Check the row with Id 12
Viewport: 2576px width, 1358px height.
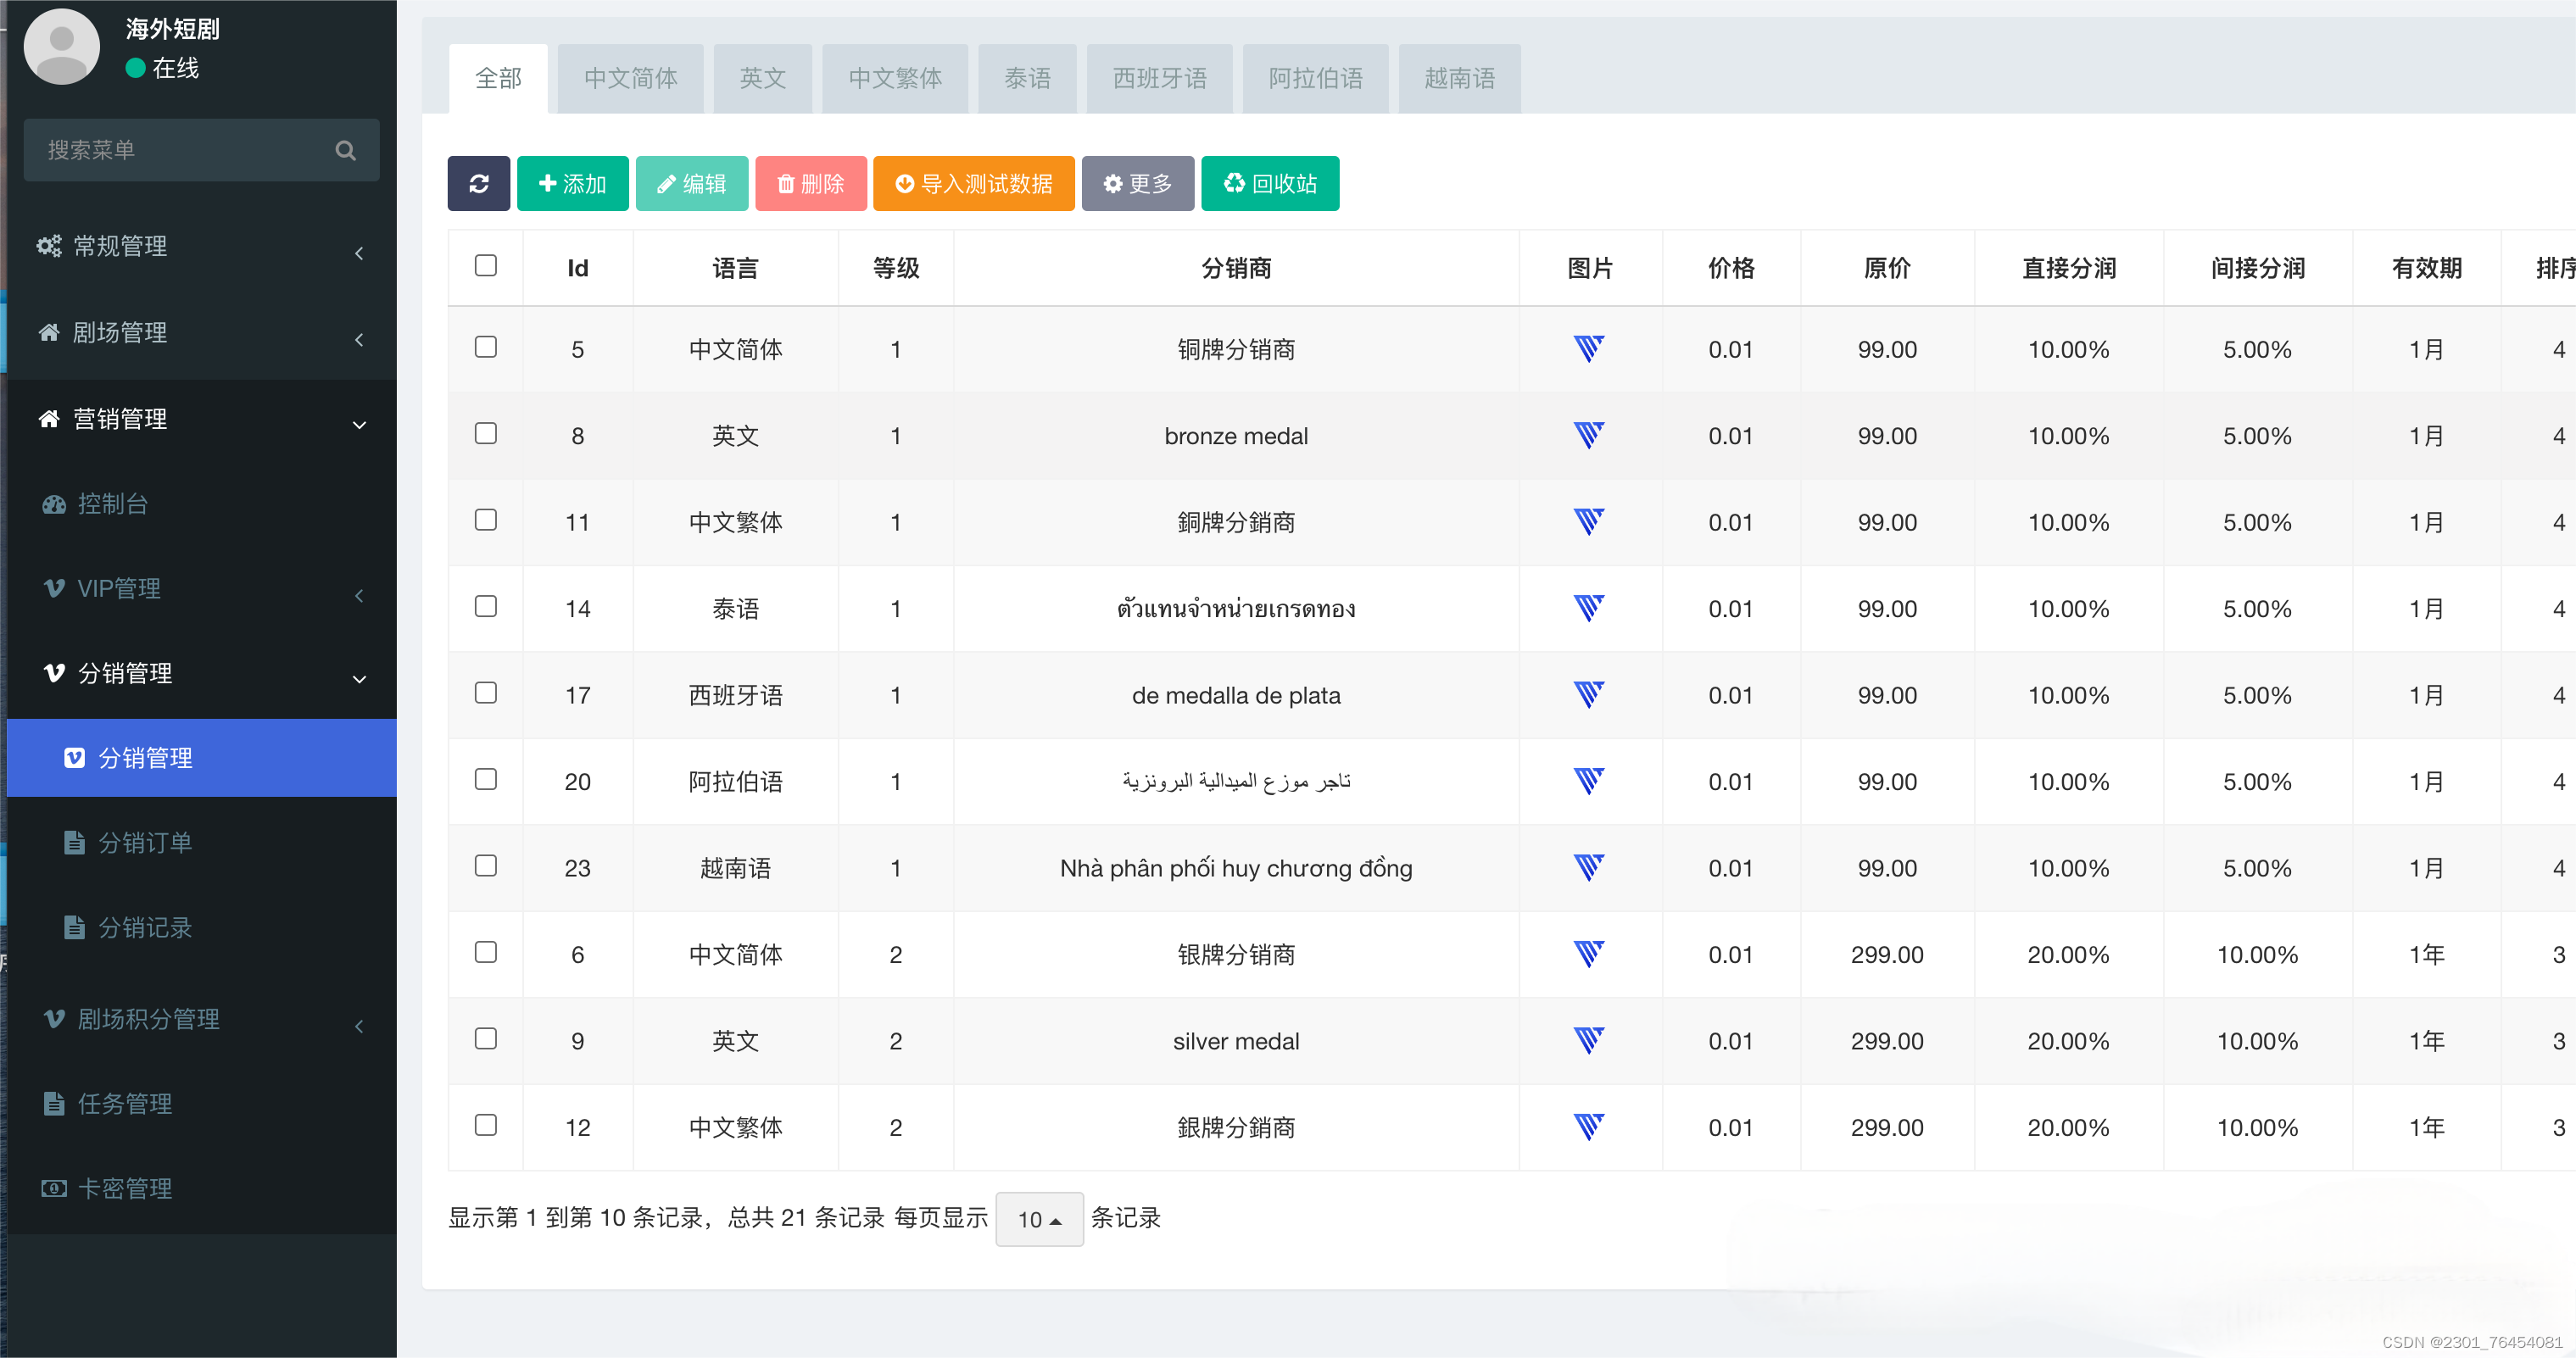486,1125
